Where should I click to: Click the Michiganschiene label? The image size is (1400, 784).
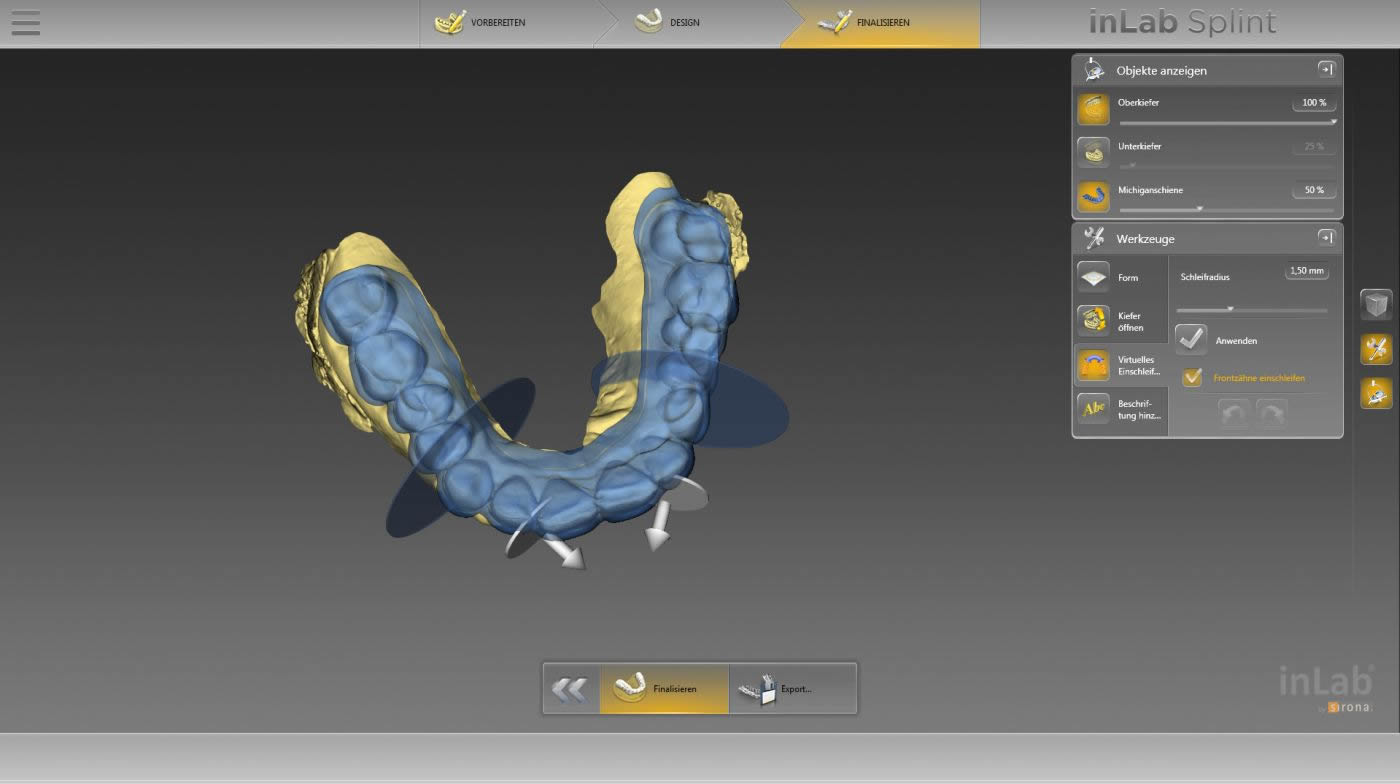[1150, 190]
